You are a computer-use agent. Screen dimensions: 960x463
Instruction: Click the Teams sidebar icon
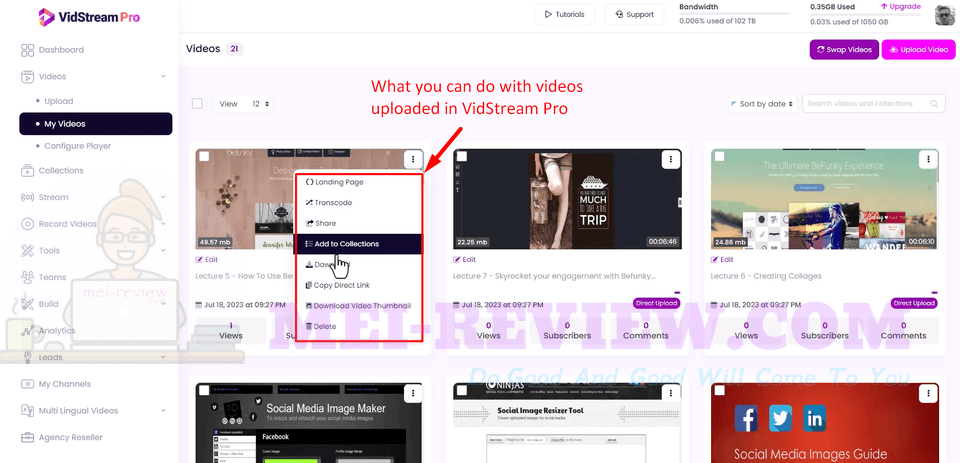click(28, 277)
